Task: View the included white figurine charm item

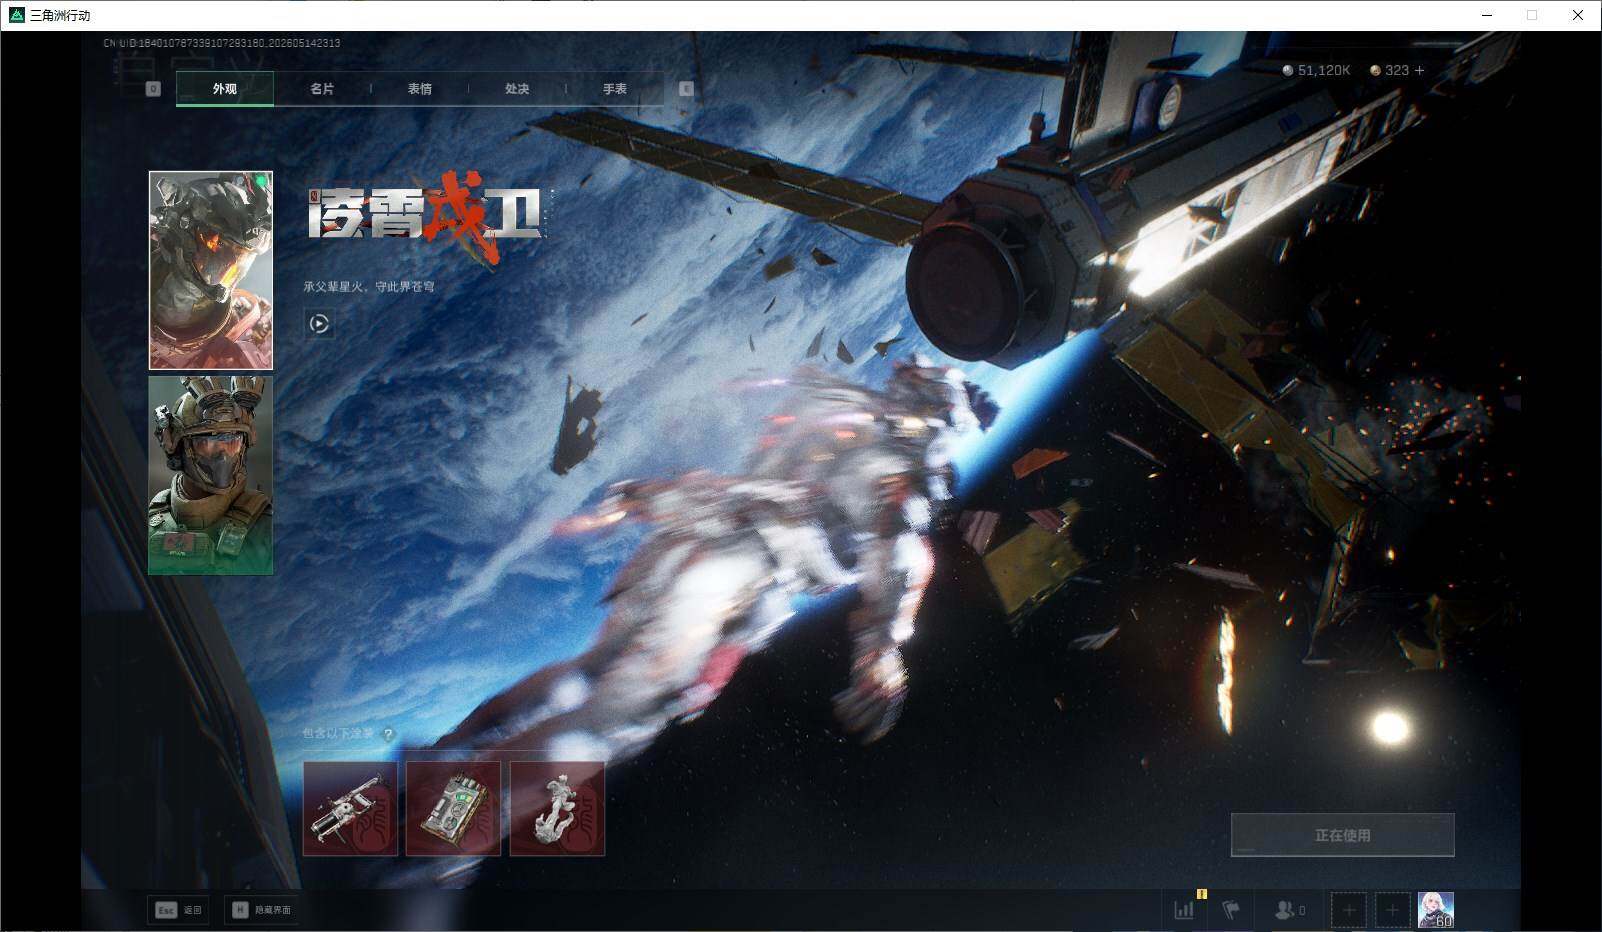Action: (x=557, y=809)
